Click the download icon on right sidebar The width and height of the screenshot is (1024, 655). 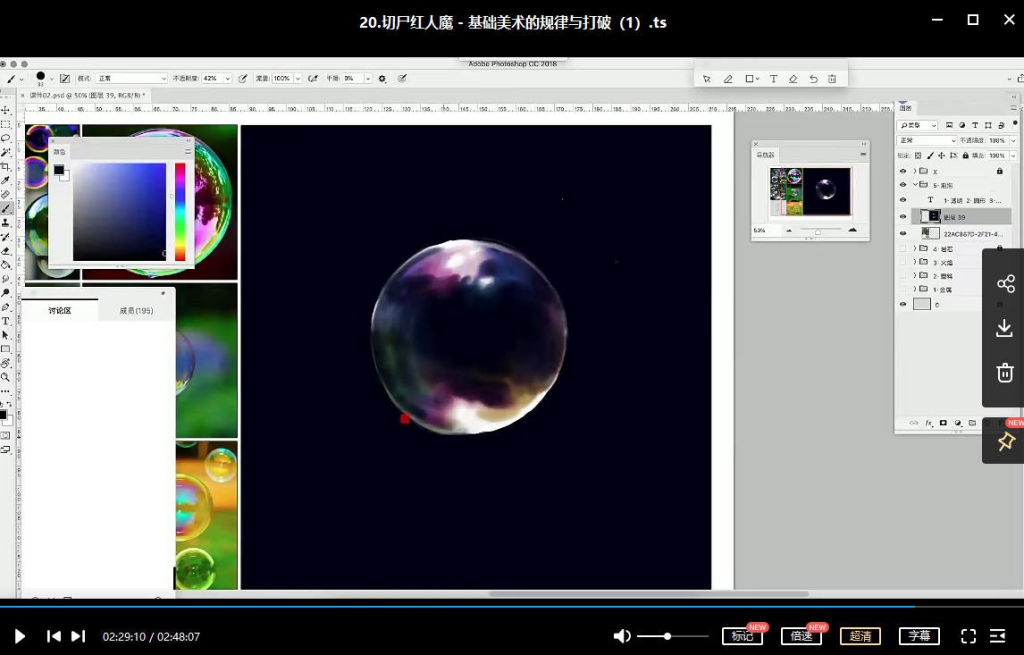[x=1005, y=328]
